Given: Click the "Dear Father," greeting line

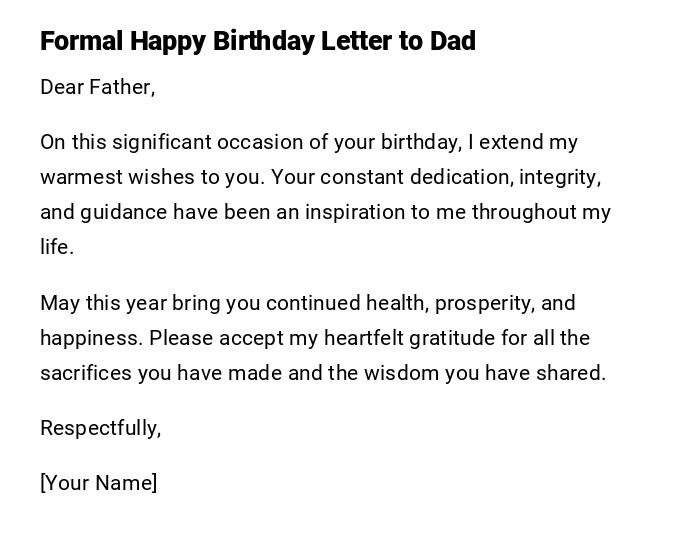Looking at the screenshot, I should [97, 87].
